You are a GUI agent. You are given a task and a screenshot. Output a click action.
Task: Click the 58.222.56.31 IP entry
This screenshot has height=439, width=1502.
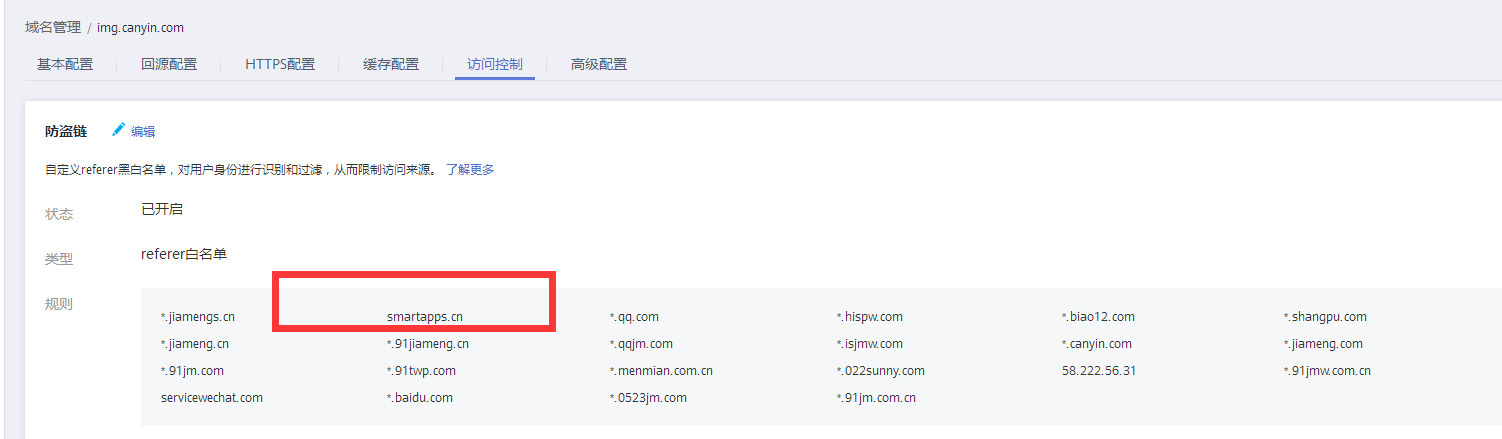(1099, 371)
